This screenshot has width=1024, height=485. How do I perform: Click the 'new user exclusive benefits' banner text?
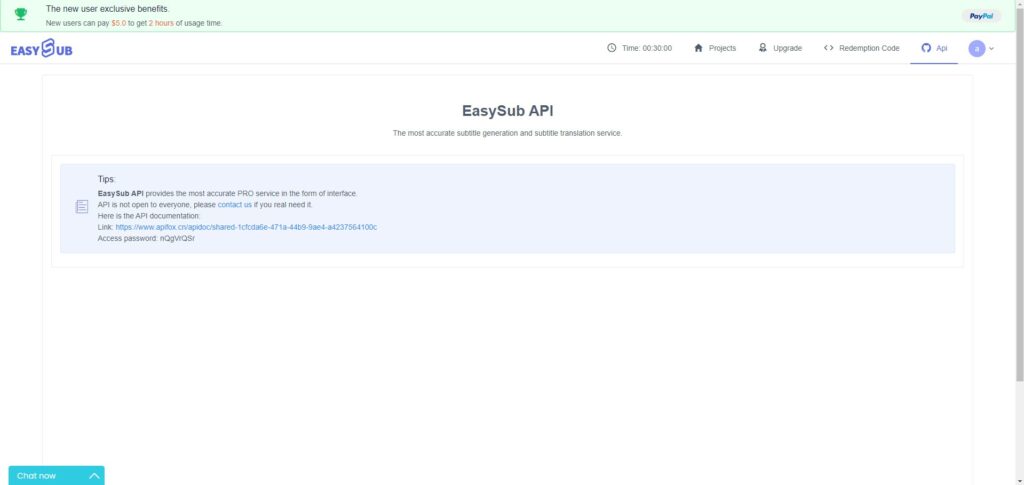(107, 9)
